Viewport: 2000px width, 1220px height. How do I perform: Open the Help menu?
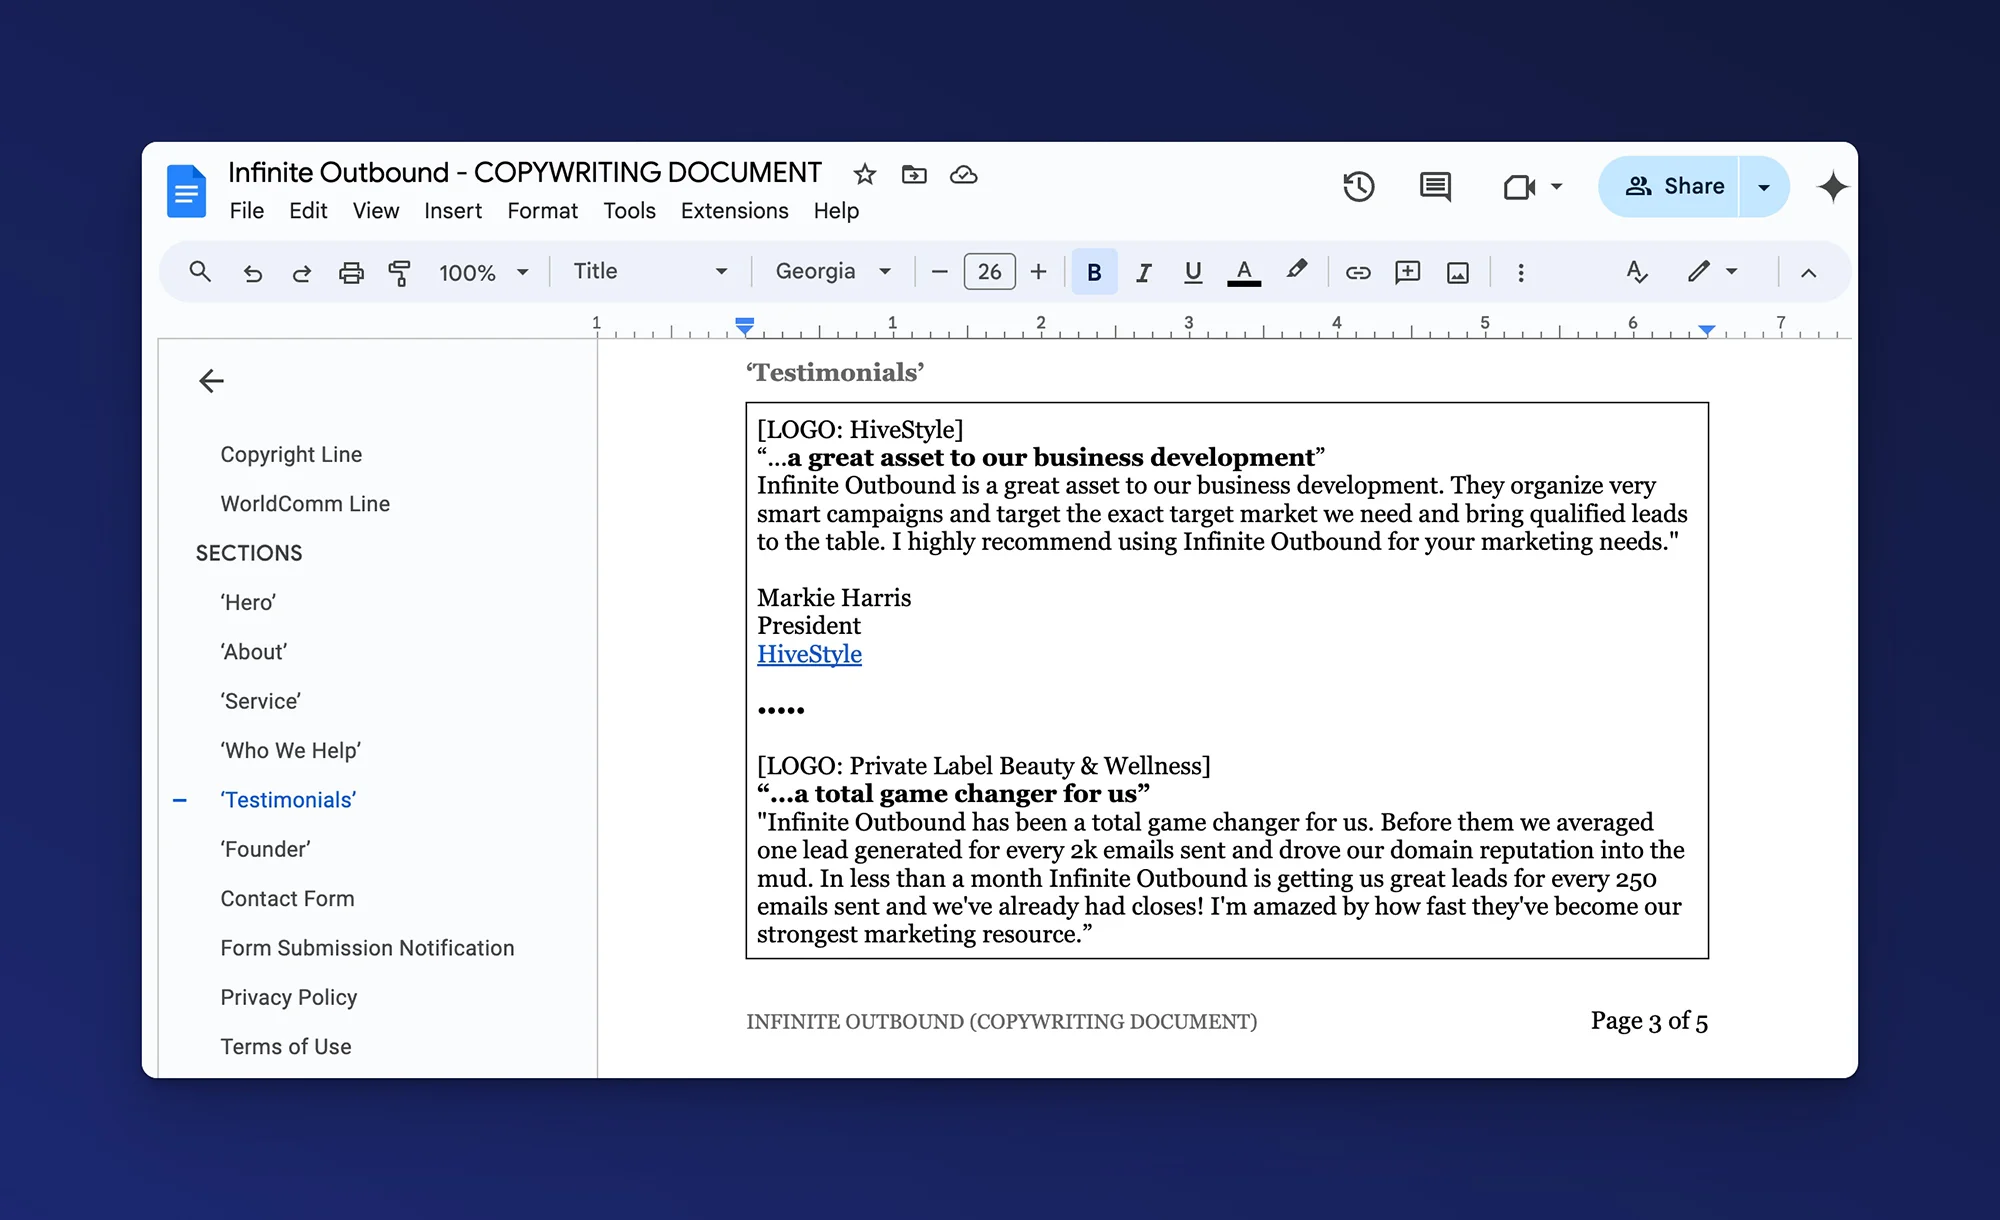836,211
